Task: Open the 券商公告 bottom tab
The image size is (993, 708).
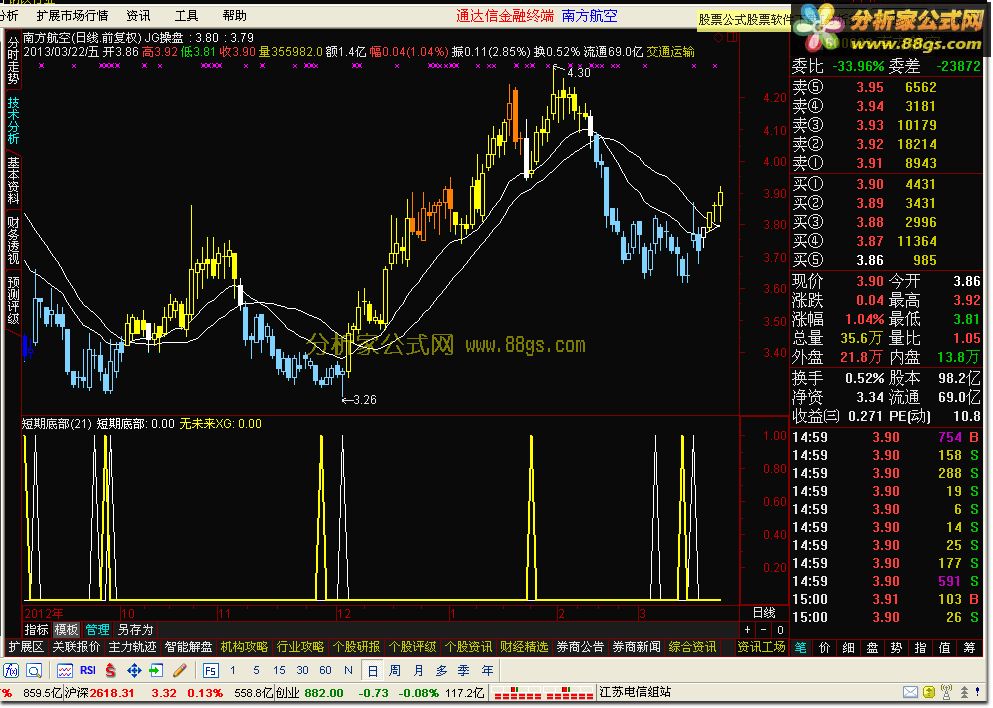Action: pyautogui.click(x=580, y=647)
